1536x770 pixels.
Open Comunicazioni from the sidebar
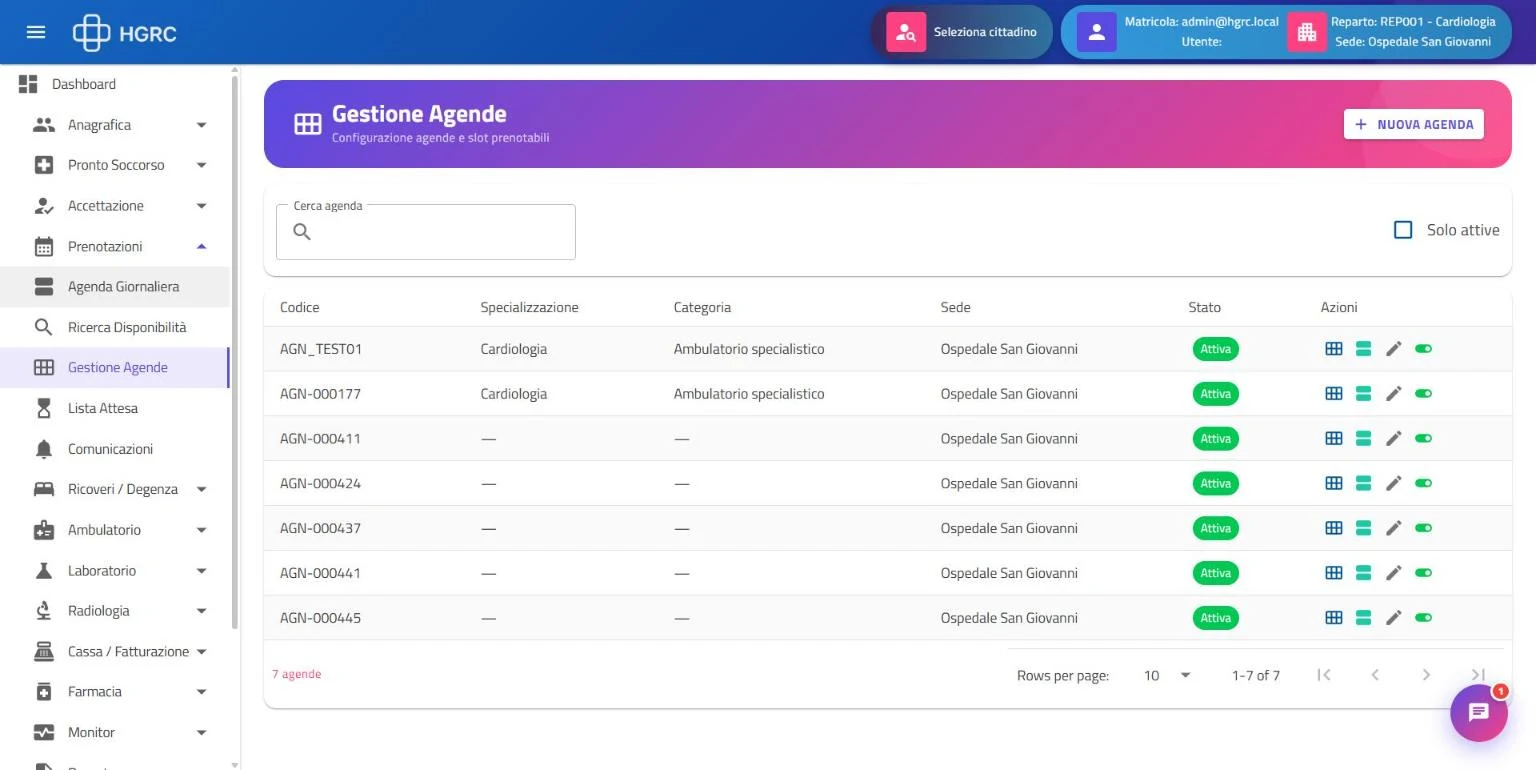pyautogui.click(x=115, y=449)
